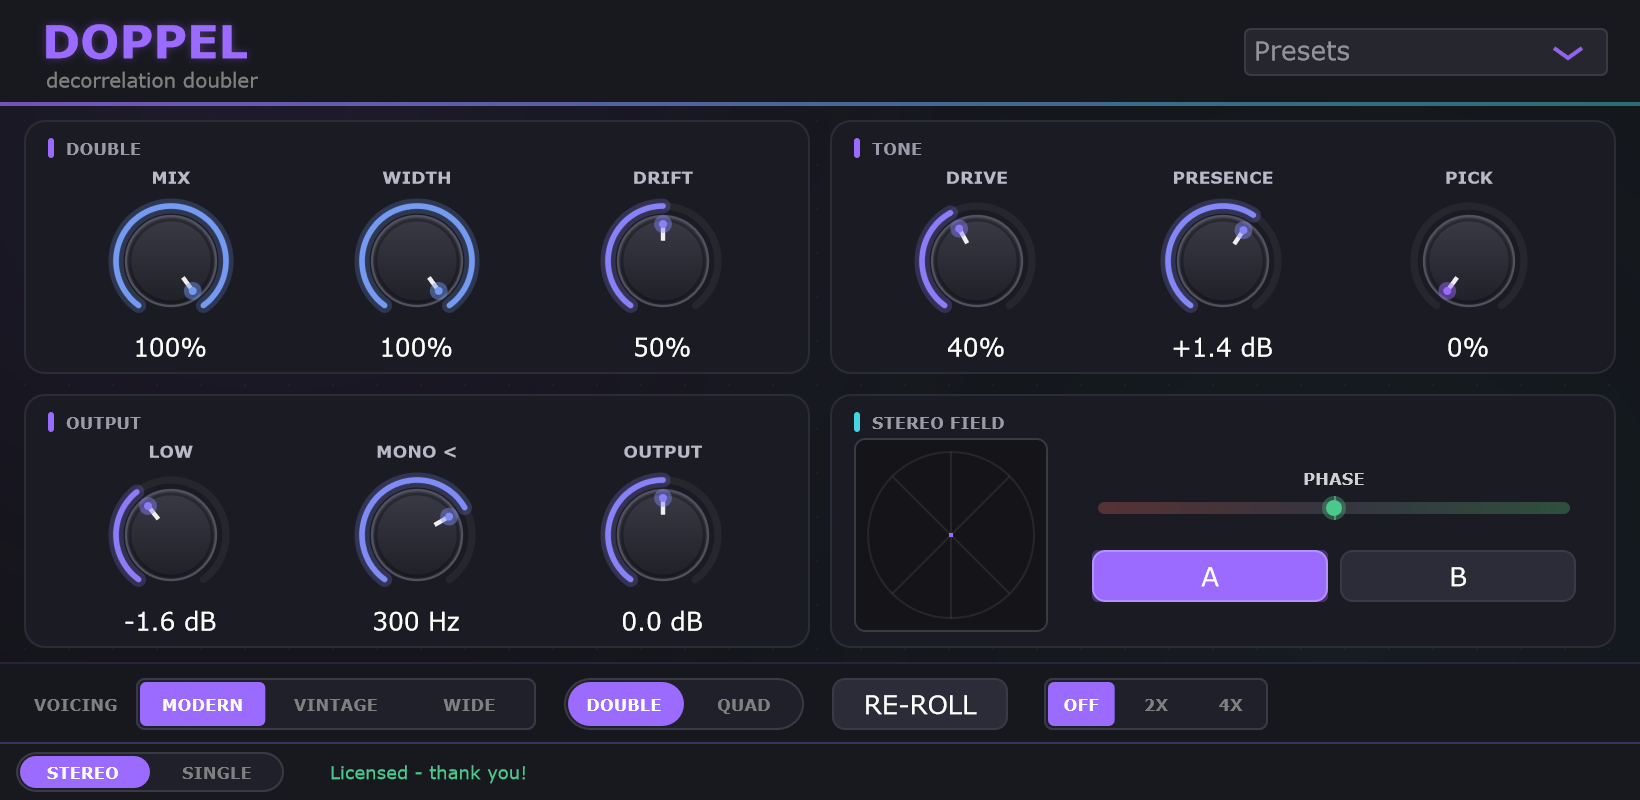Click the Mono value 300 Hz
Screen dimensions: 1640x800
(x=417, y=622)
